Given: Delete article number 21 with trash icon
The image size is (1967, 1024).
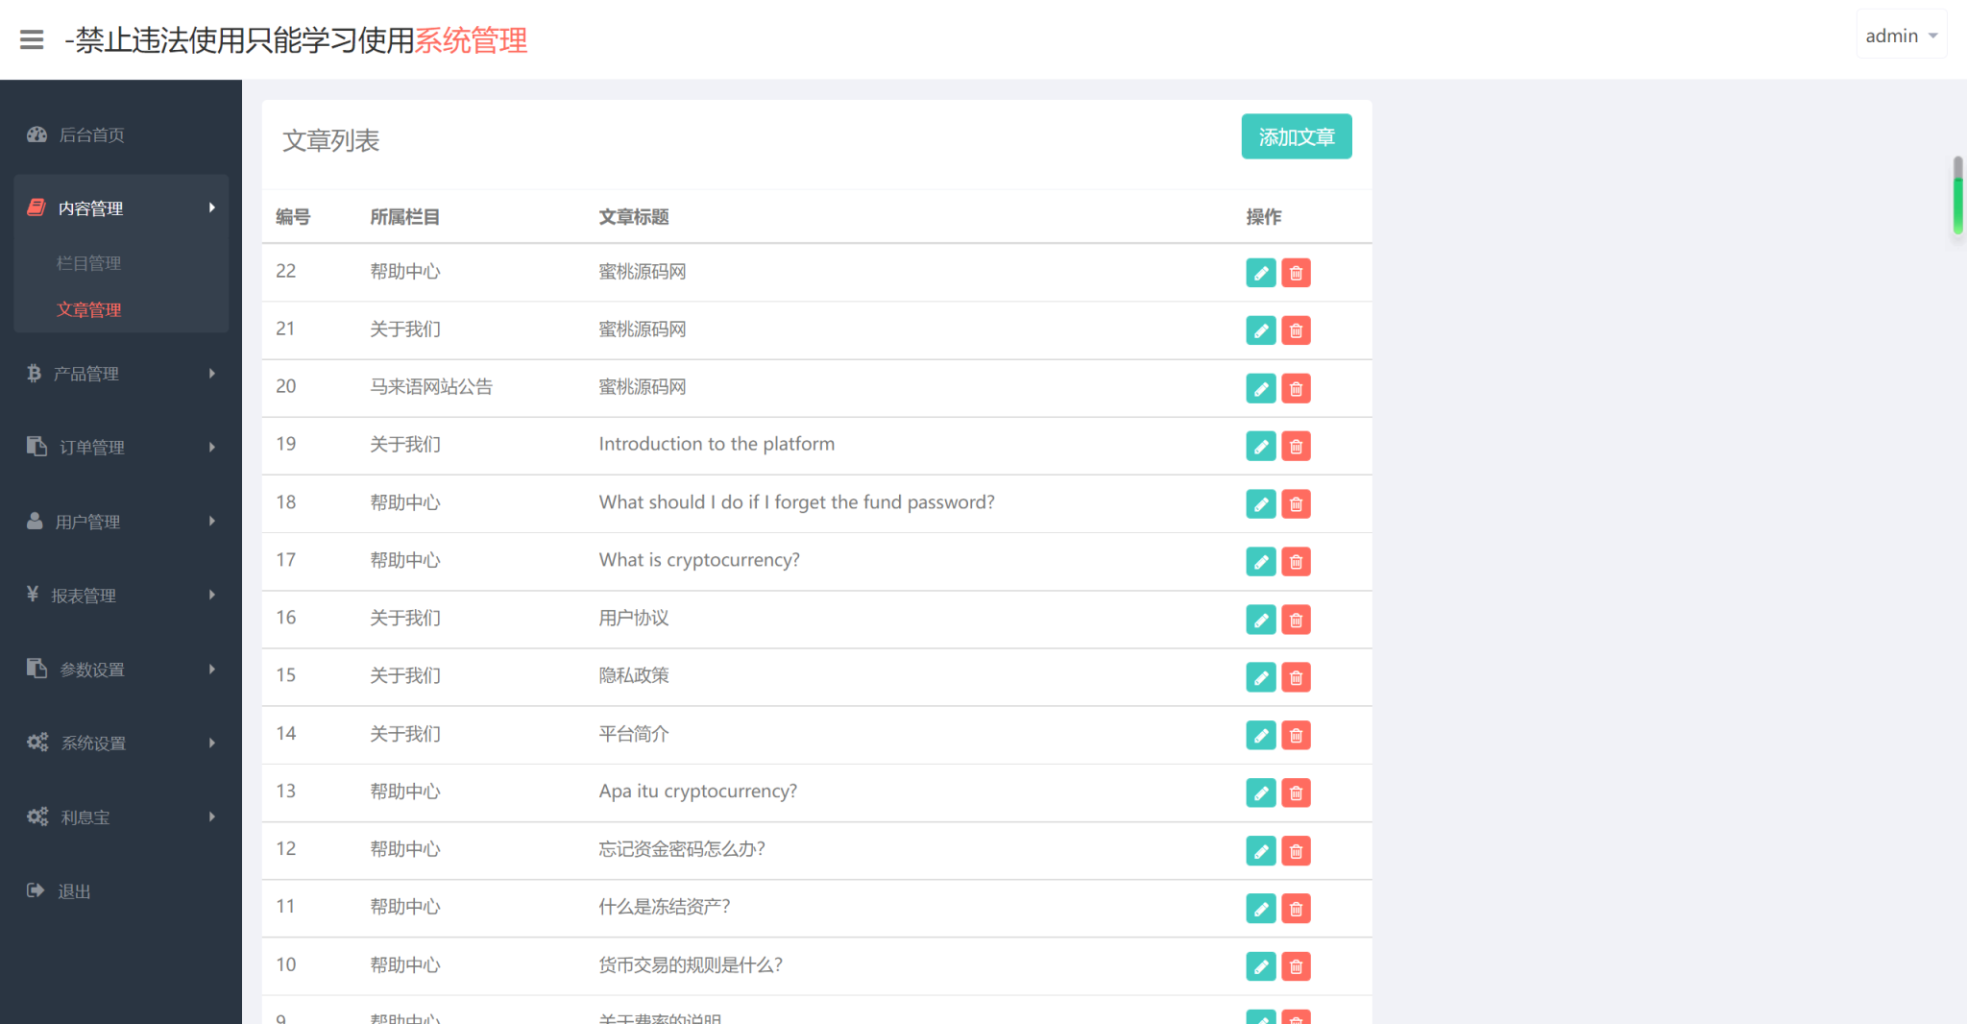Looking at the screenshot, I should pyautogui.click(x=1296, y=331).
